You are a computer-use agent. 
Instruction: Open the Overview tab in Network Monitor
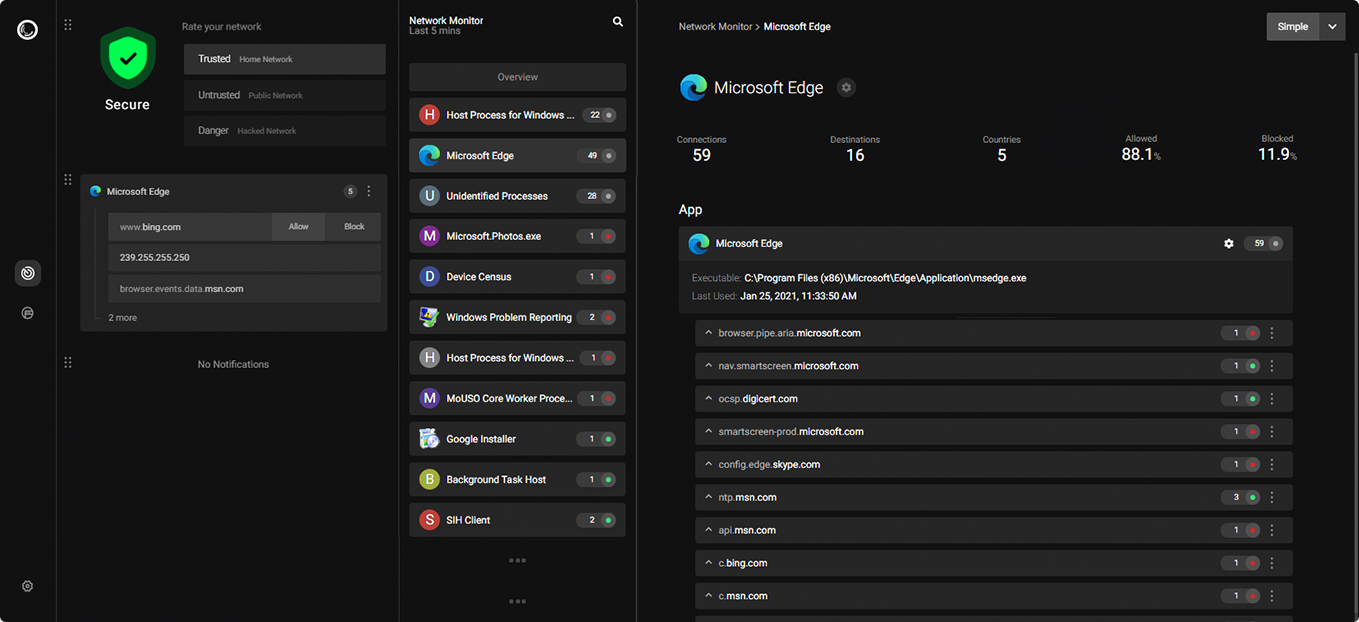coord(517,77)
